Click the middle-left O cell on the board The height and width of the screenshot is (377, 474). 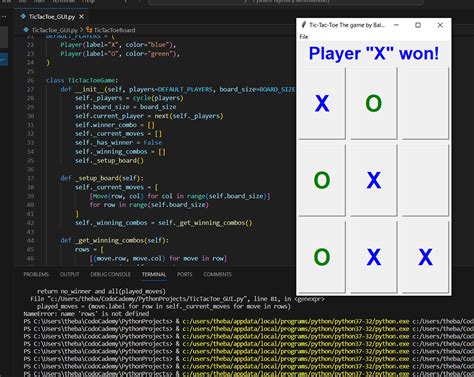click(x=322, y=180)
